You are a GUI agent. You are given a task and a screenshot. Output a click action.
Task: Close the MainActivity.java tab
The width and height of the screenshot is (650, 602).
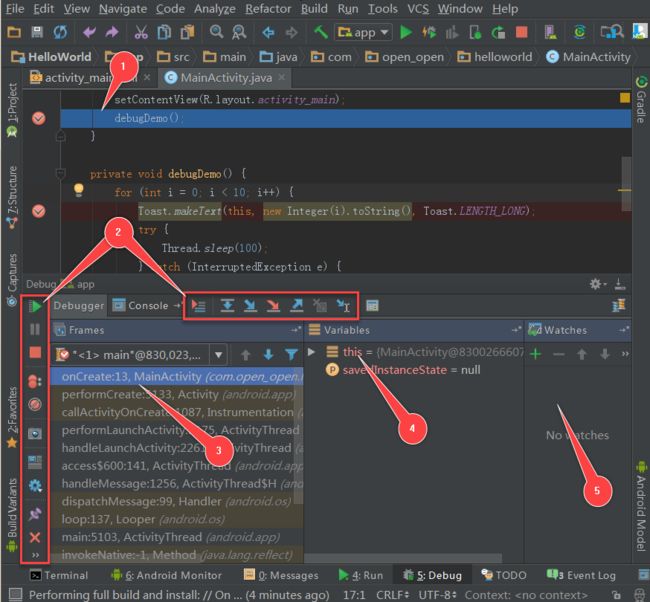click(x=281, y=78)
